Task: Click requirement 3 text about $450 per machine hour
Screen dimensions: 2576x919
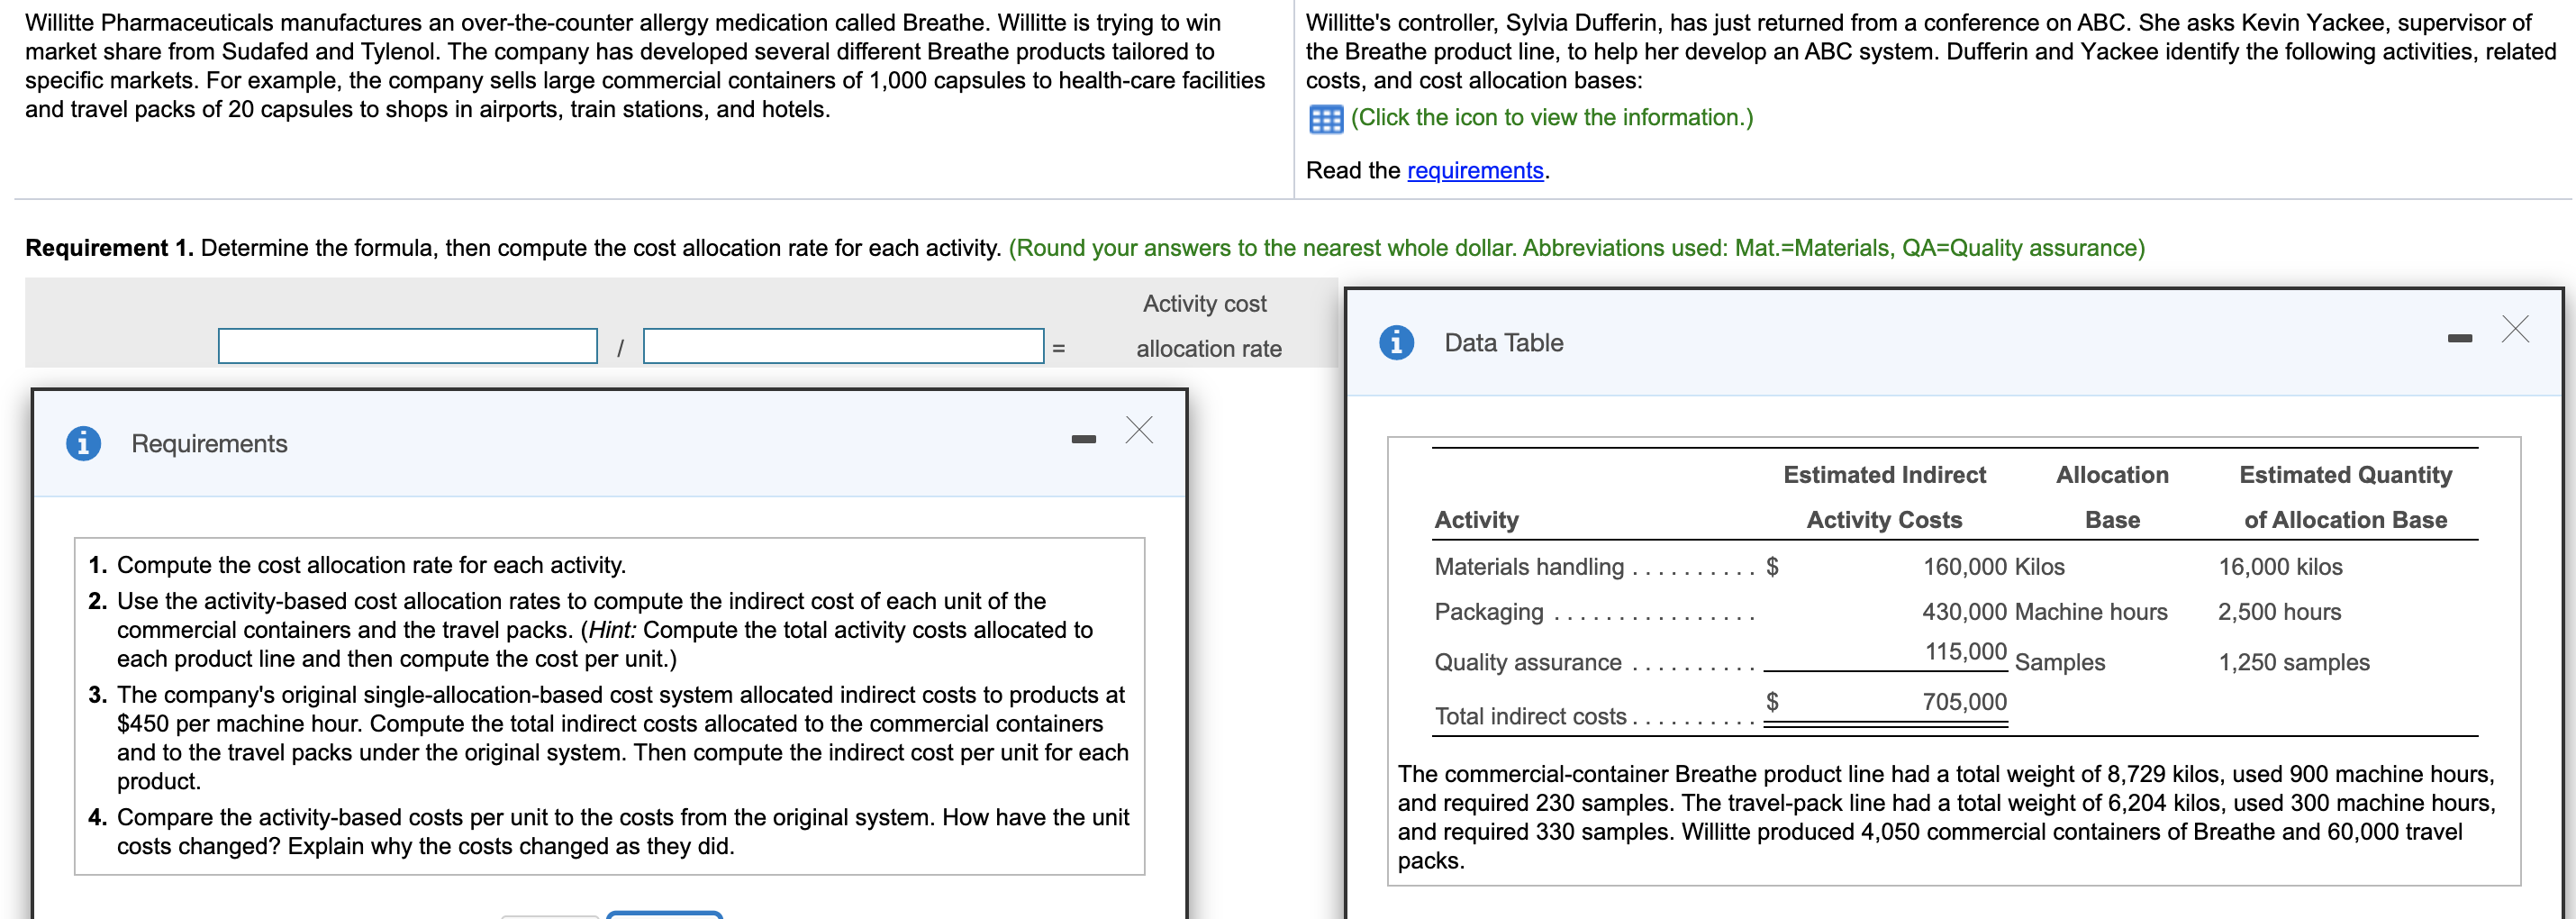Action: click(622, 737)
